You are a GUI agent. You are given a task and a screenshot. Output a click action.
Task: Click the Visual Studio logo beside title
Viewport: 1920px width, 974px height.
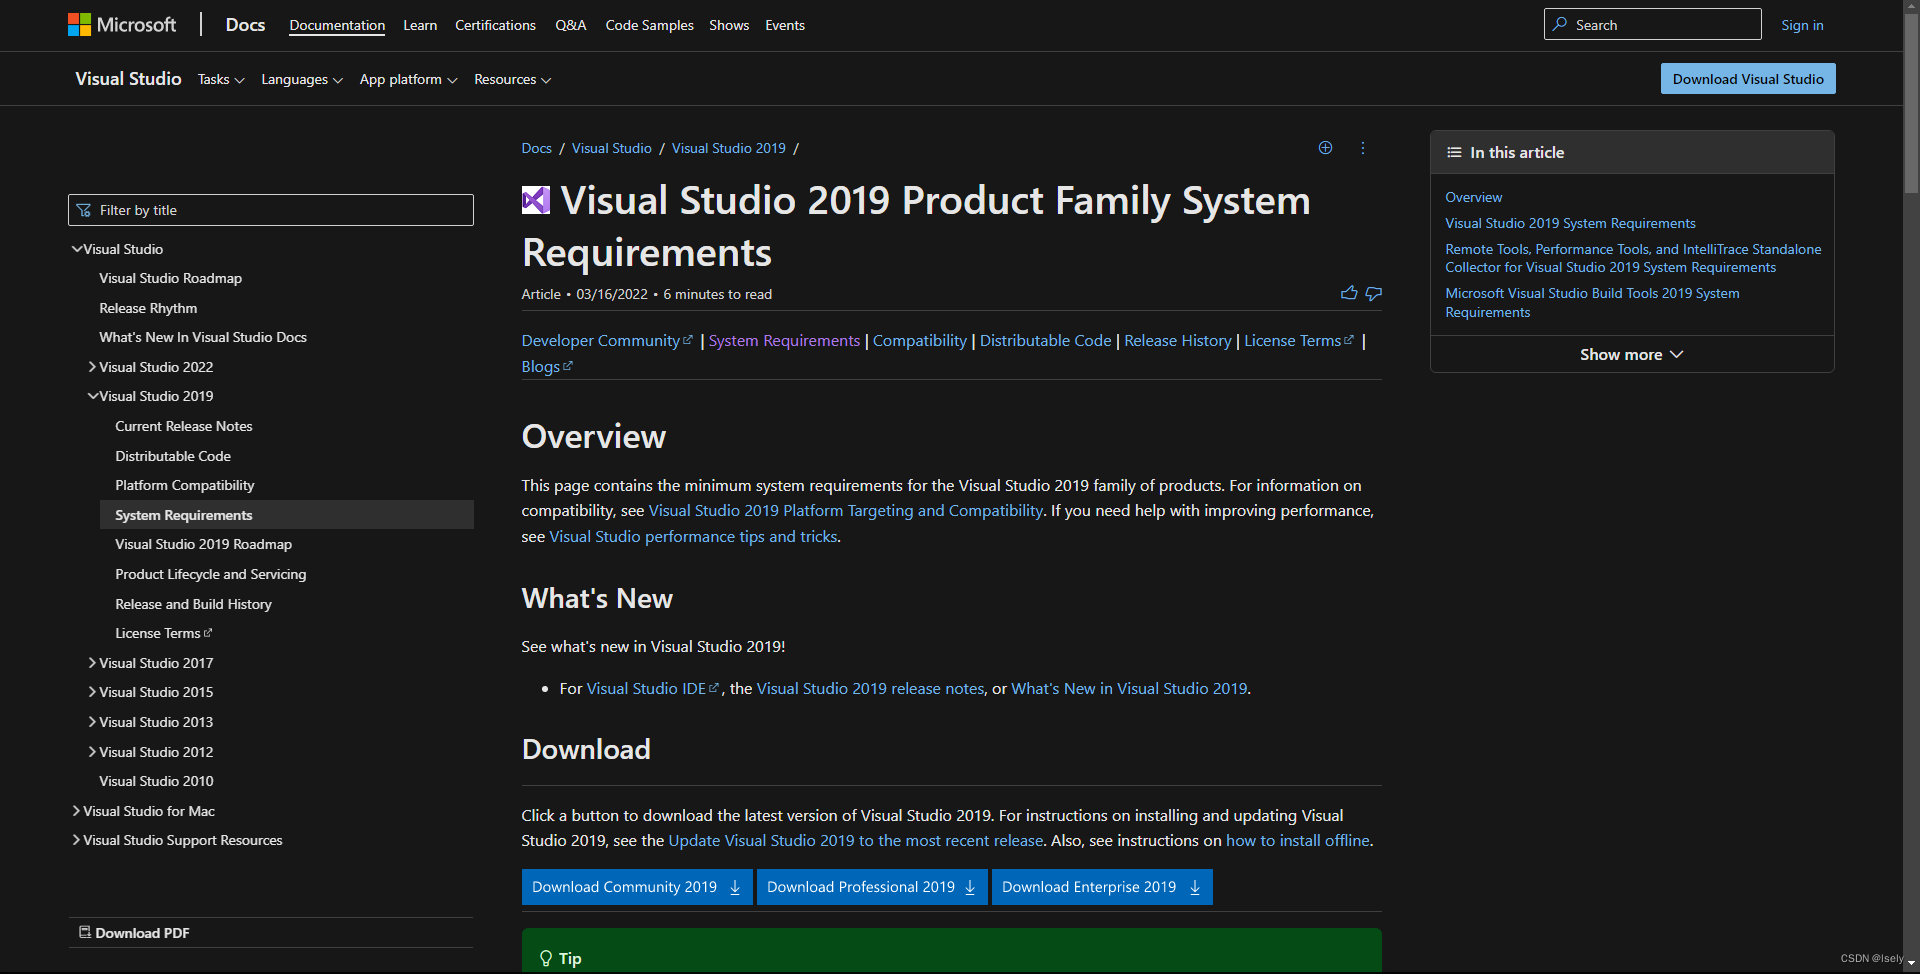[536, 201]
